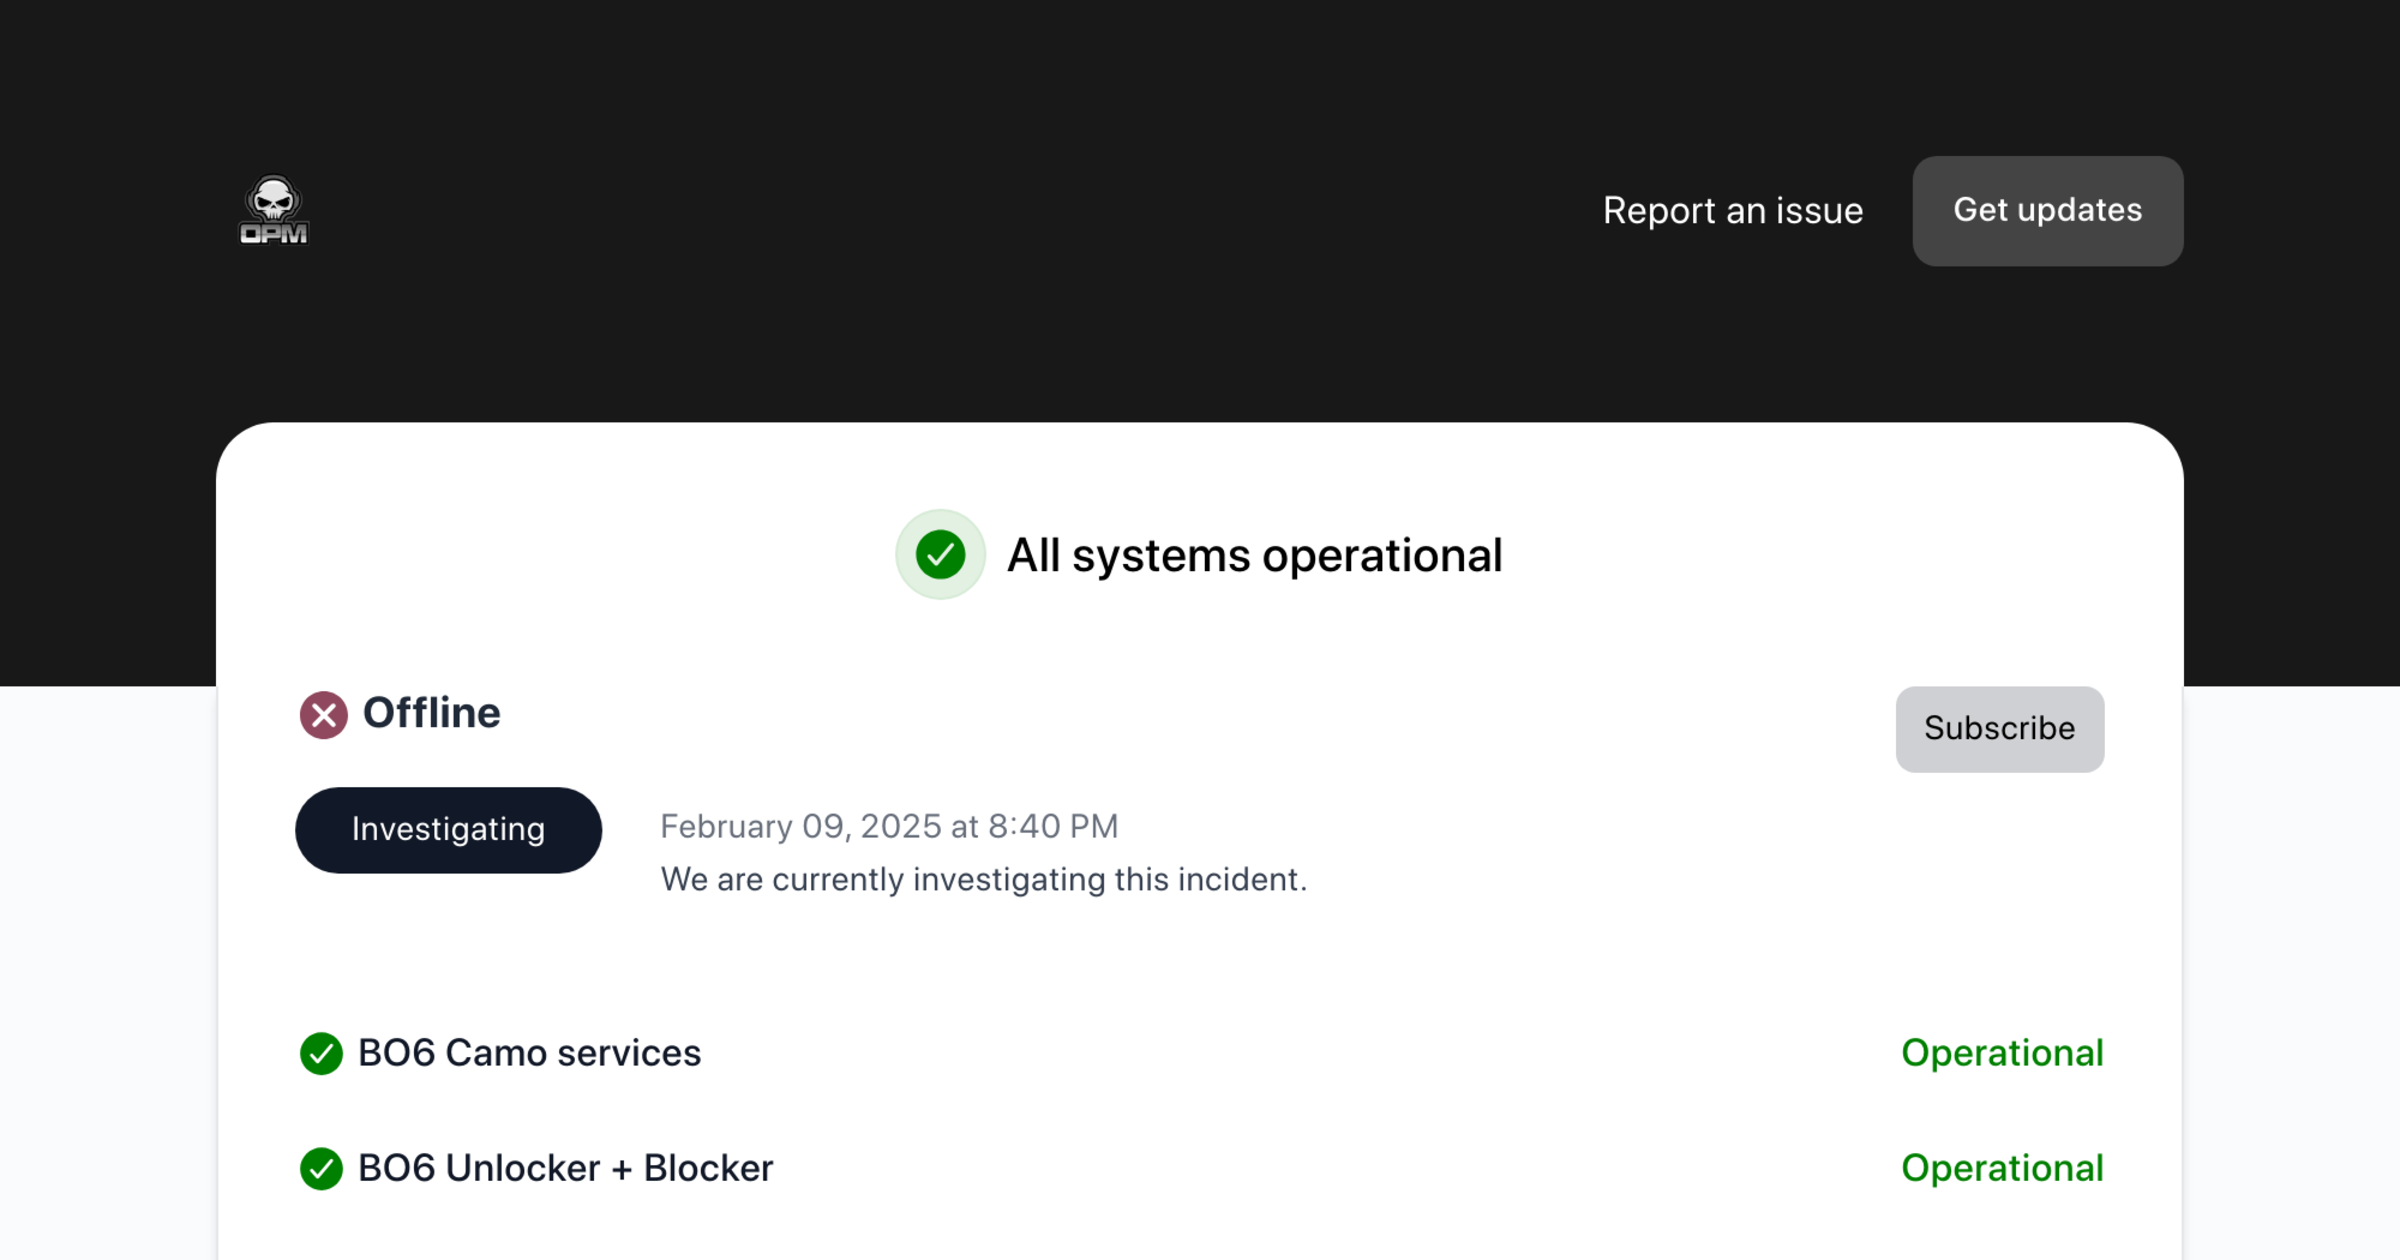
Task: Click the Investigating status badge
Action: (x=448, y=829)
